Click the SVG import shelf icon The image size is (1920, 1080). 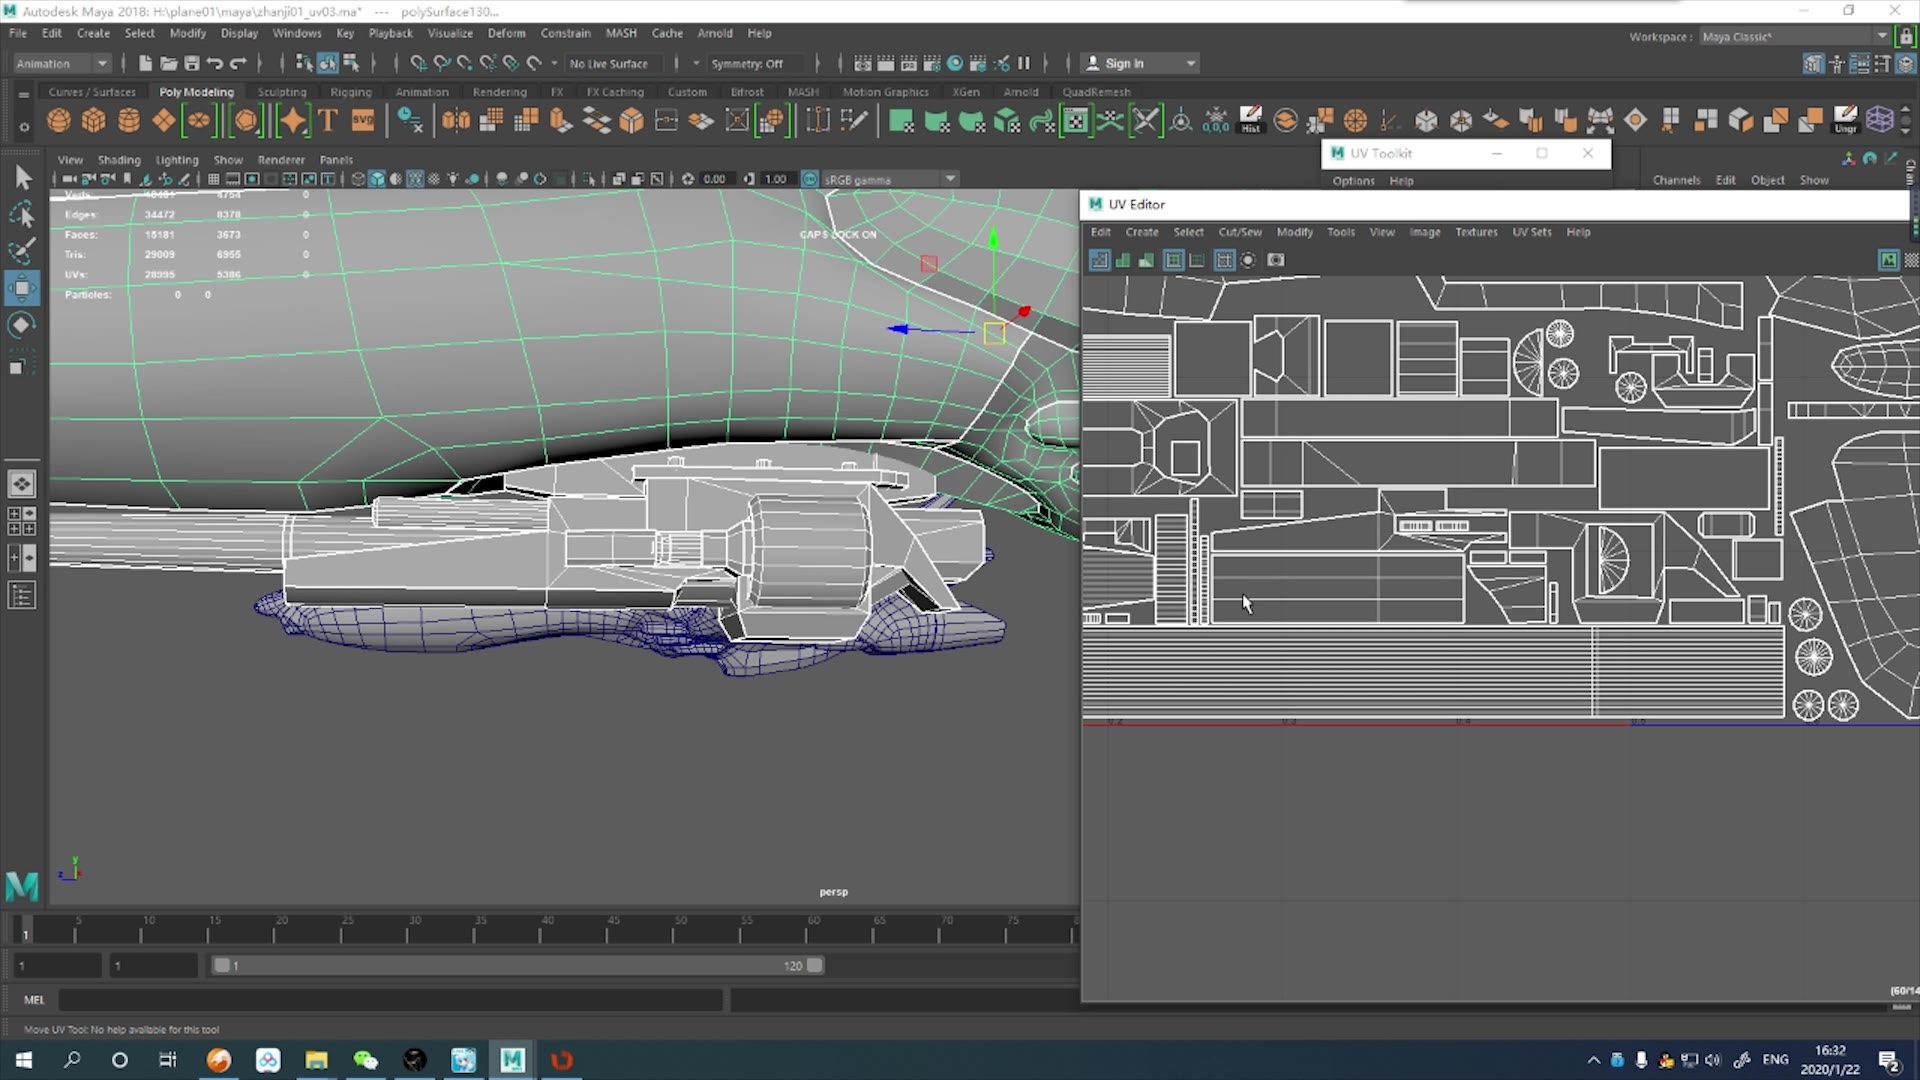(362, 121)
